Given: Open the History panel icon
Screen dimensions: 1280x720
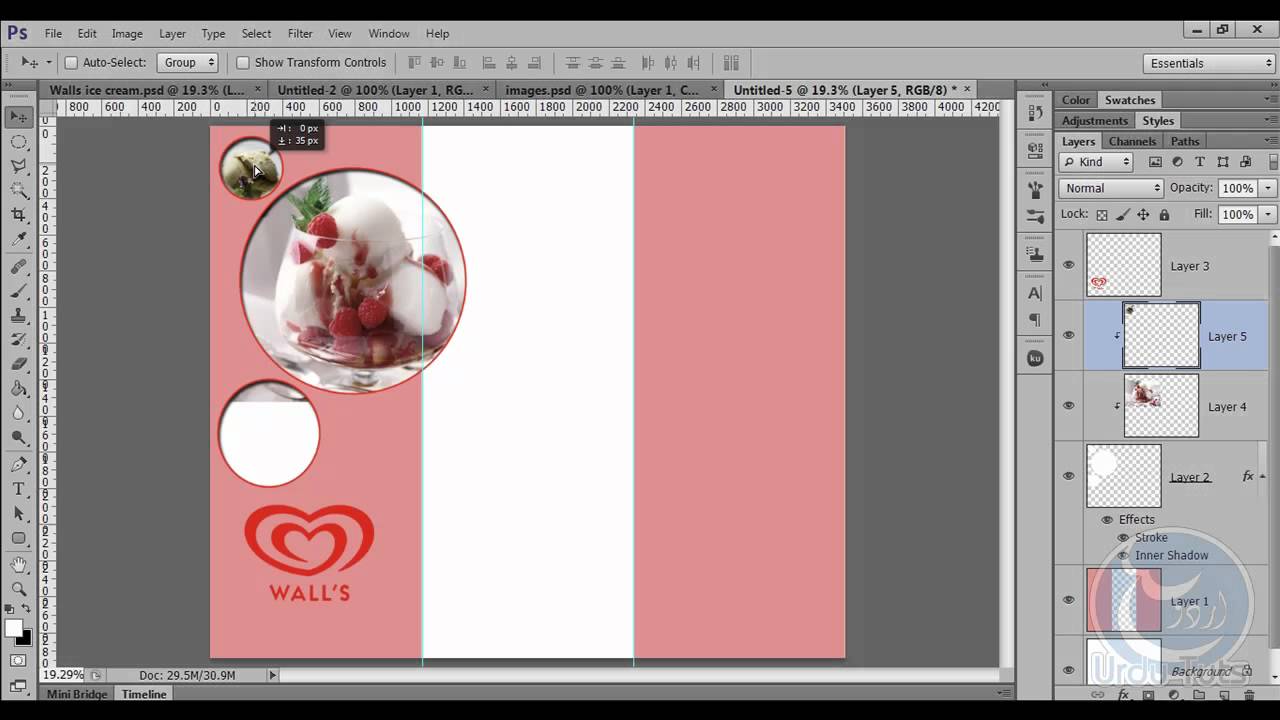Looking at the screenshot, I should (x=1035, y=112).
